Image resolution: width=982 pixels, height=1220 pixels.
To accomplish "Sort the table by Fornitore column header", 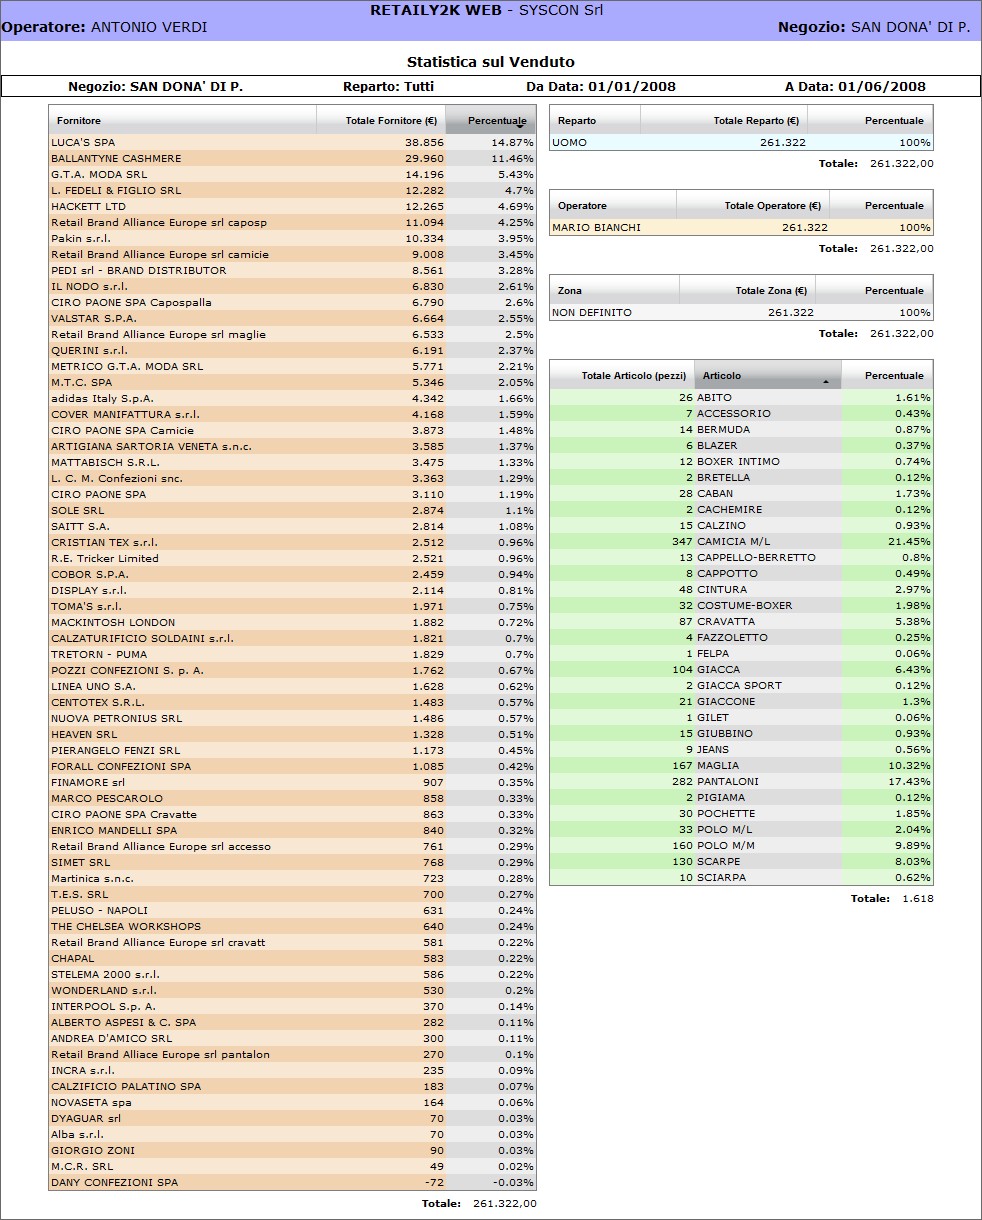I will point(182,120).
